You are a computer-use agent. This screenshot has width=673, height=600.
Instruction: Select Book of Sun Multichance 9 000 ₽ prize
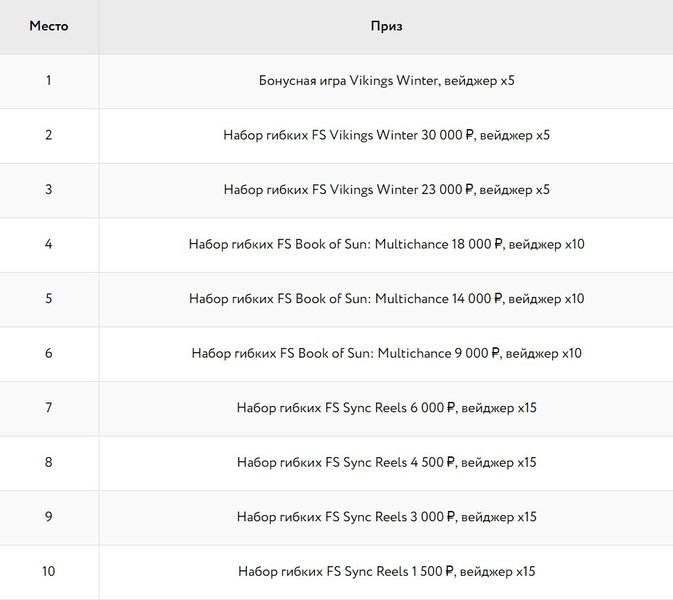[x=386, y=353]
